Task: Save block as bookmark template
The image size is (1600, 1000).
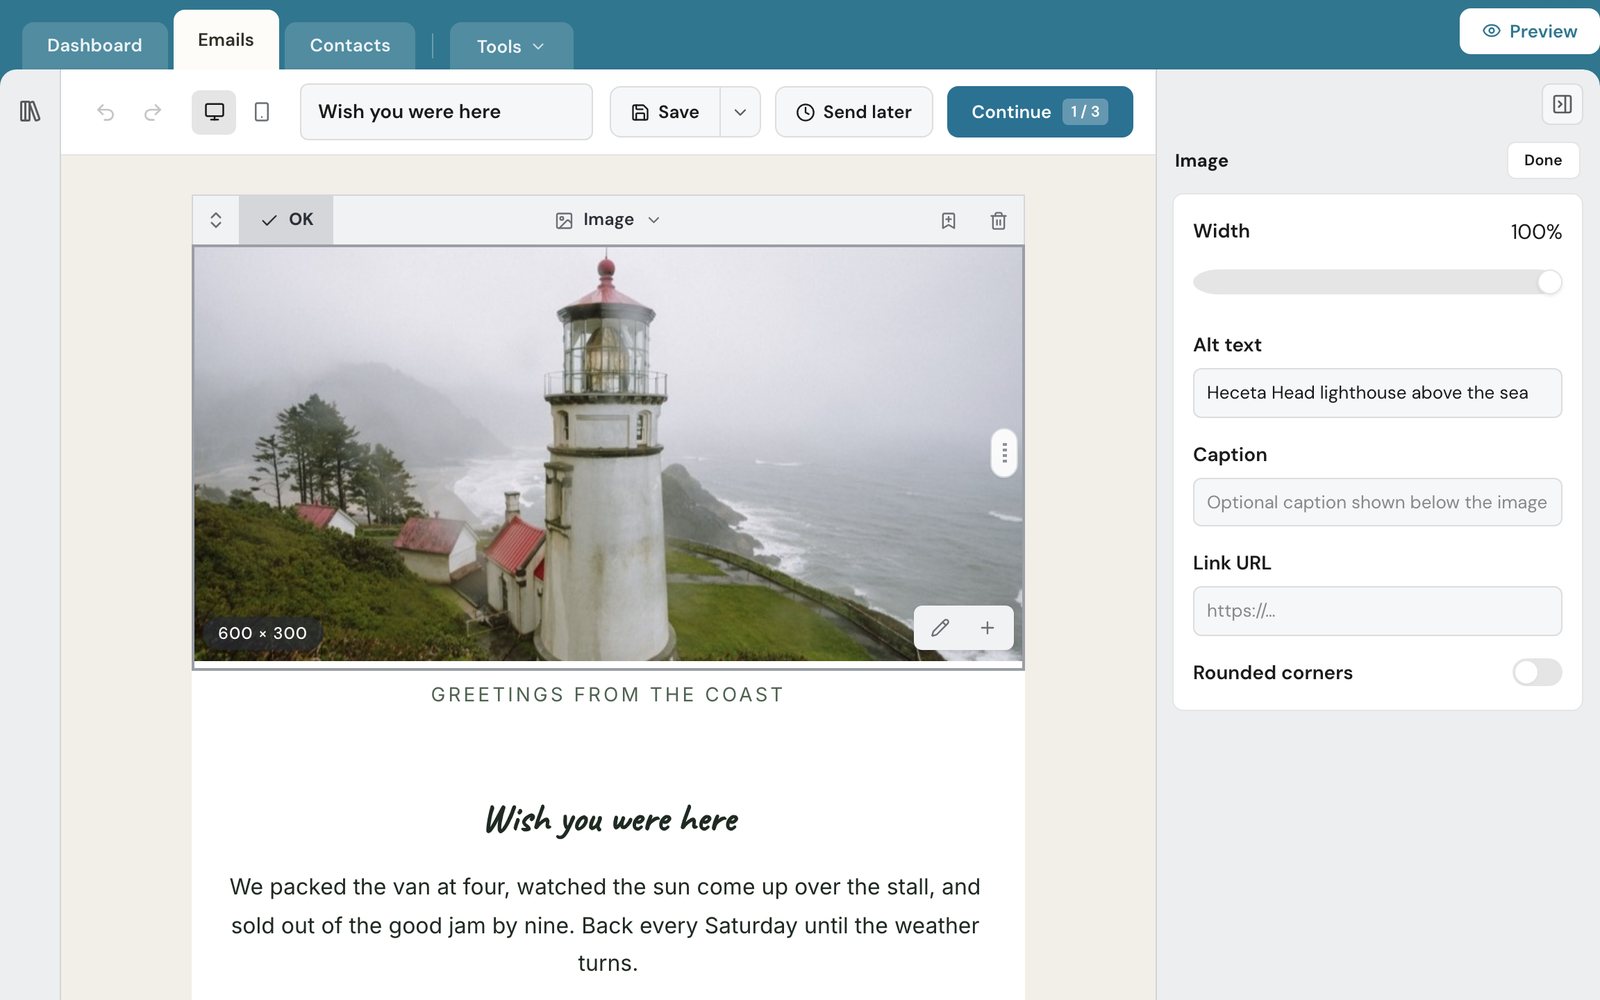Action: point(948,220)
